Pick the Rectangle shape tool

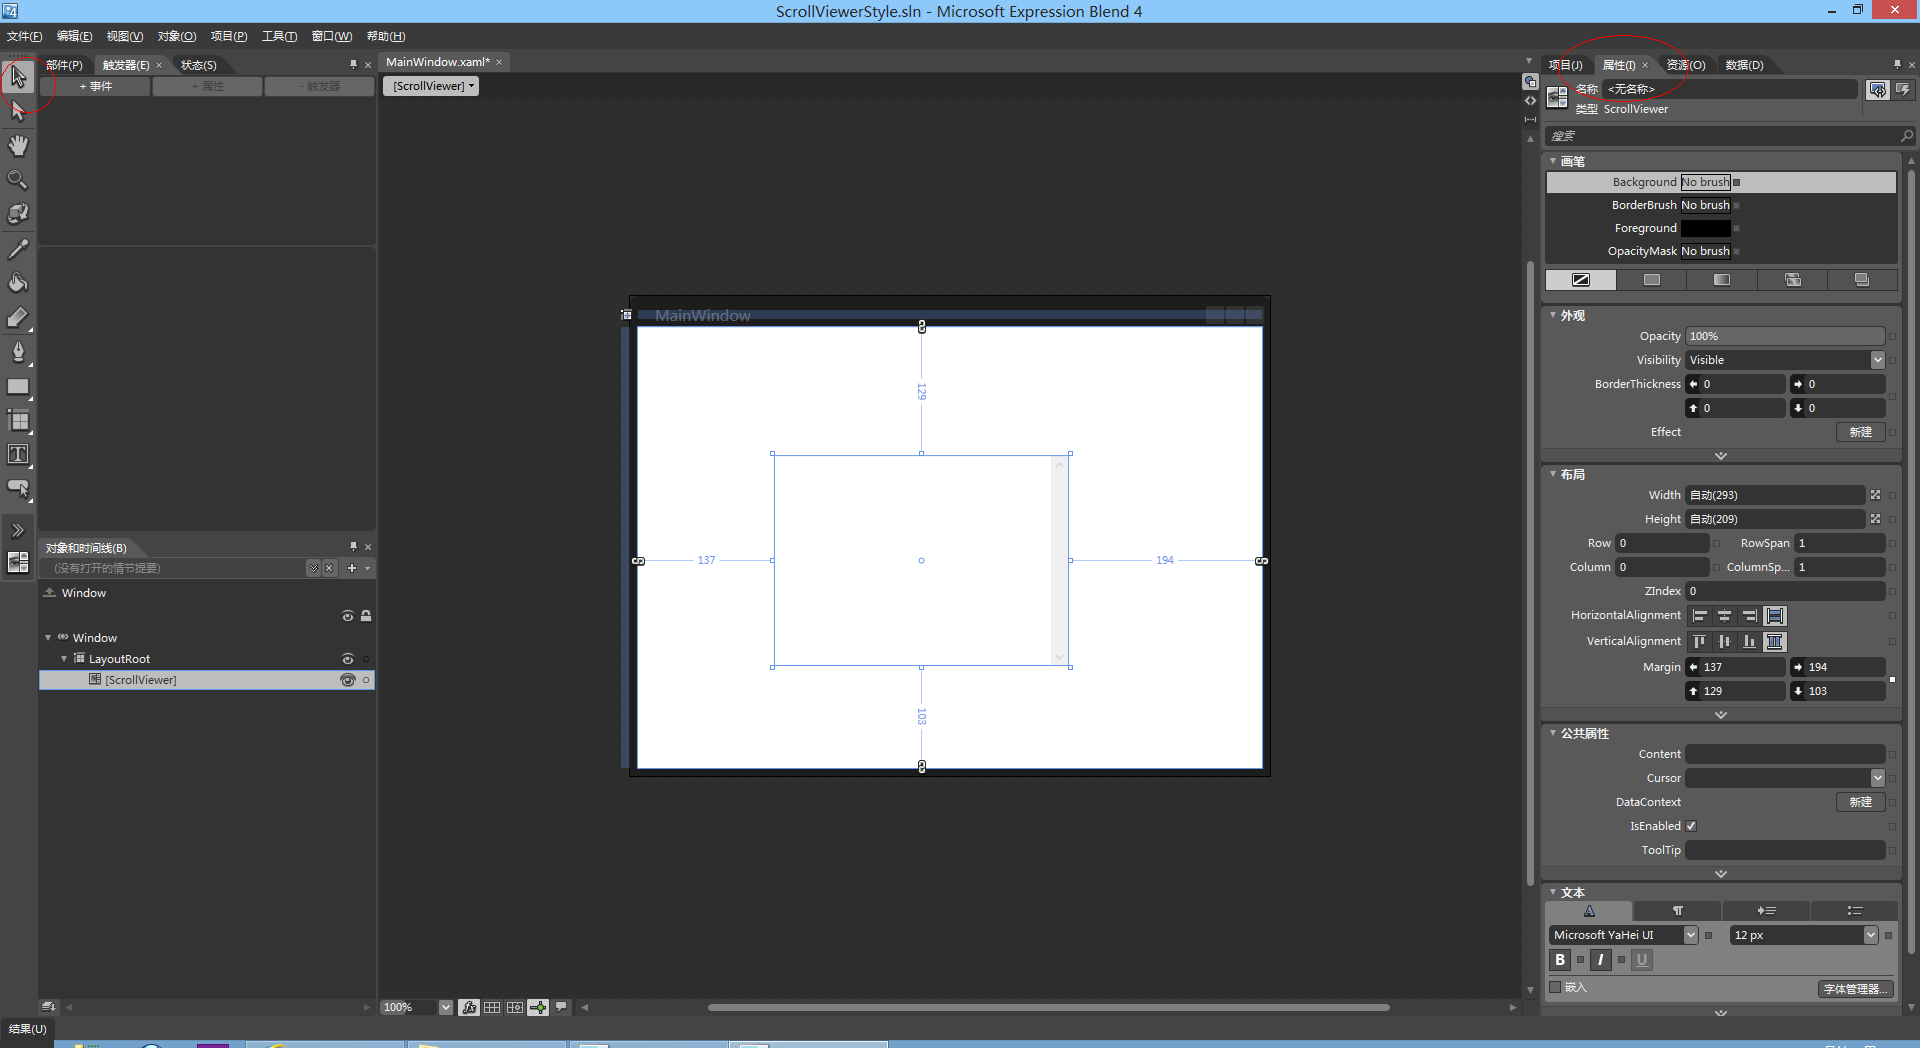[18, 386]
